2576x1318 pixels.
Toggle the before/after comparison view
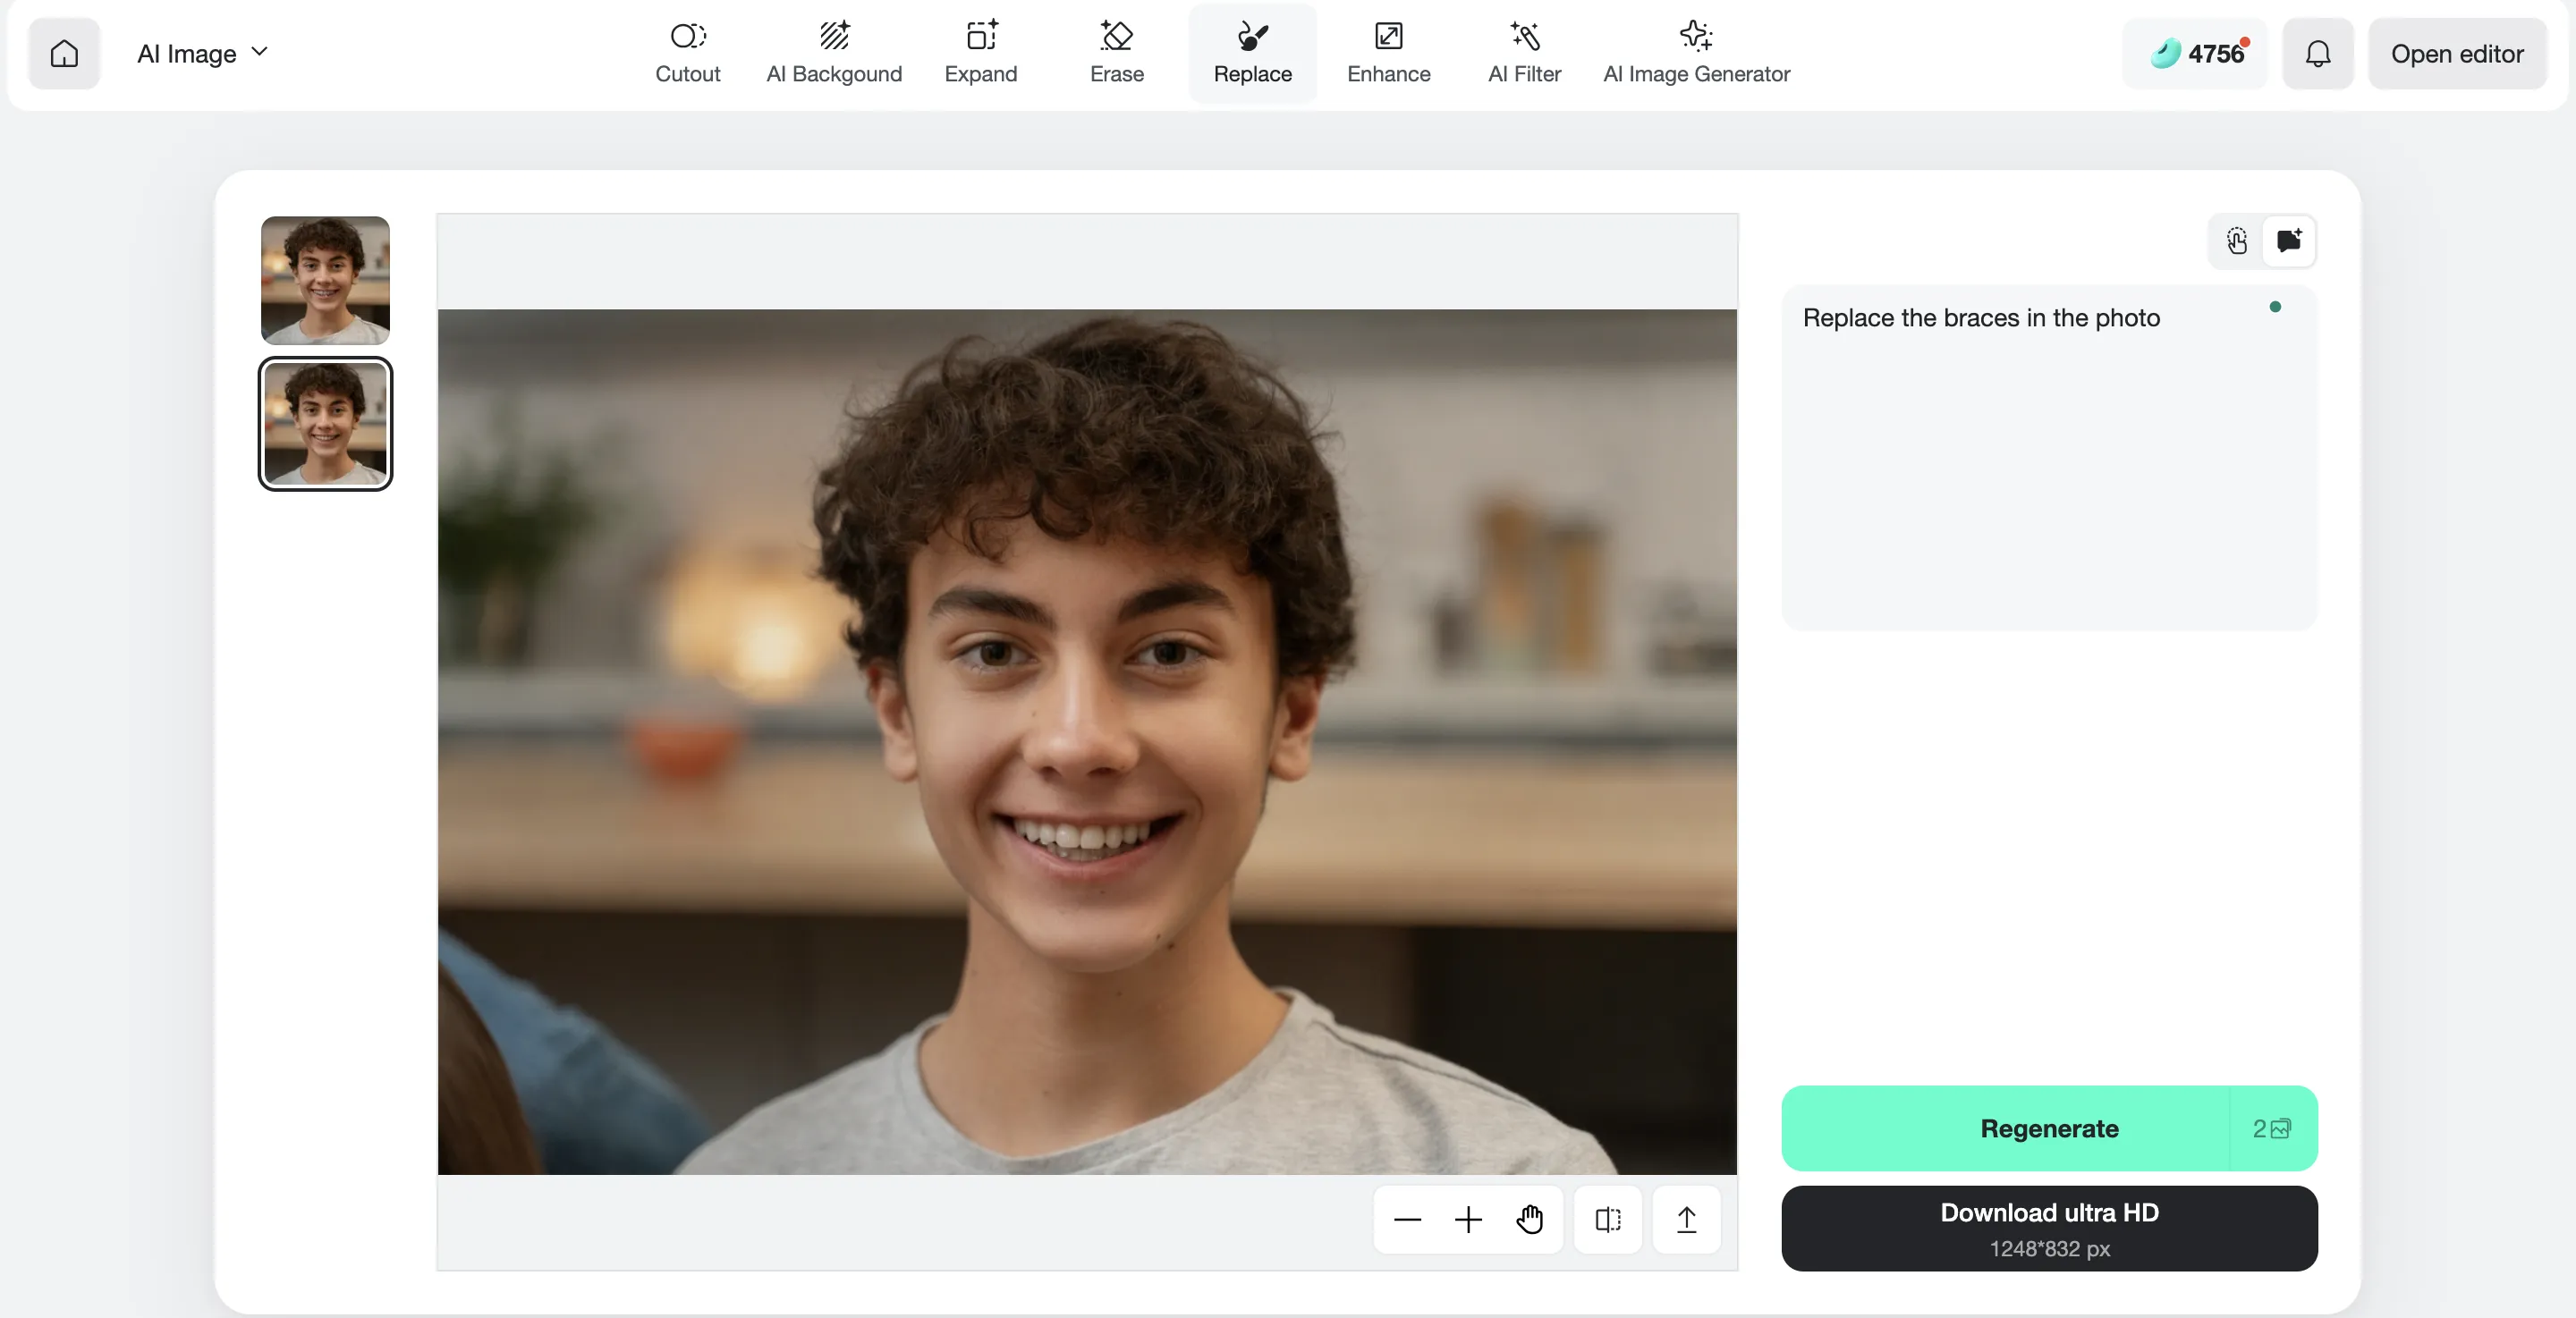pyautogui.click(x=1607, y=1219)
